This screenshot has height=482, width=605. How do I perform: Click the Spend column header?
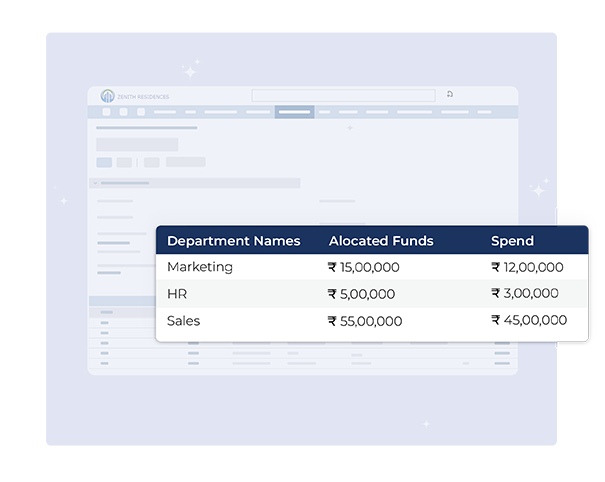click(x=512, y=241)
